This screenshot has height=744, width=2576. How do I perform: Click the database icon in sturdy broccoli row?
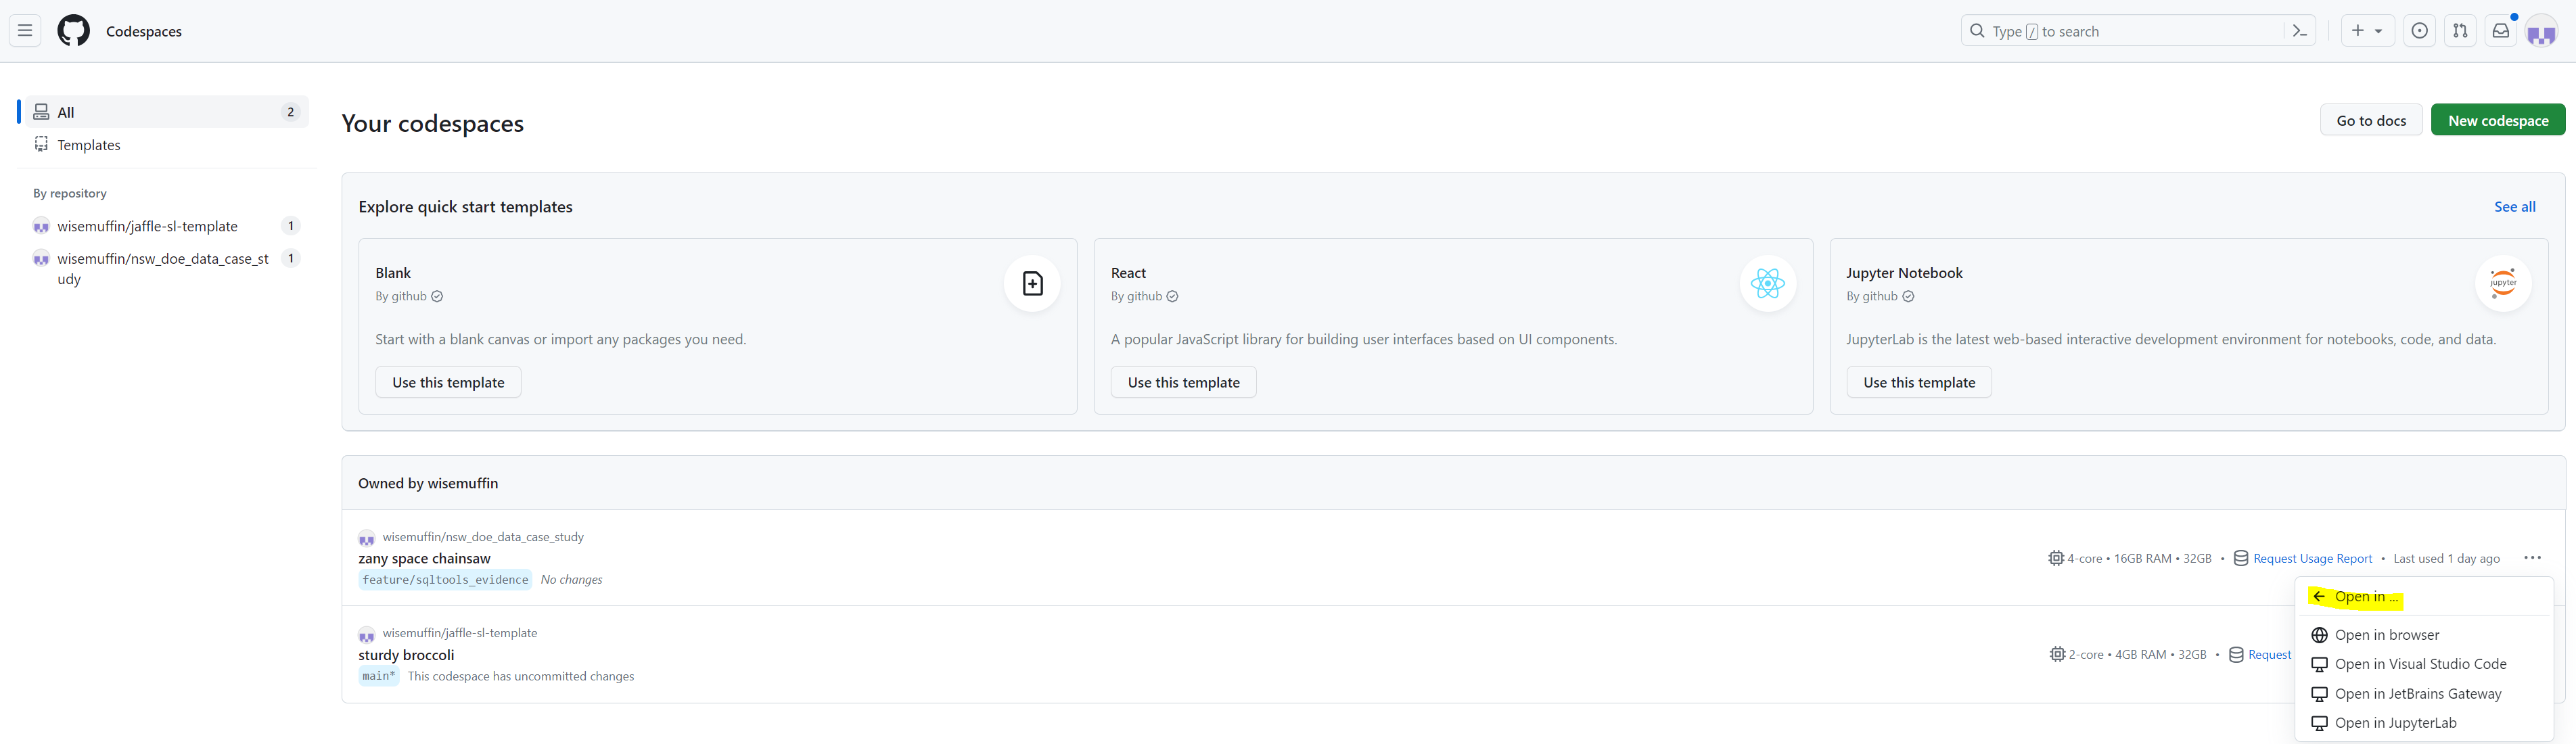tap(2236, 654)
